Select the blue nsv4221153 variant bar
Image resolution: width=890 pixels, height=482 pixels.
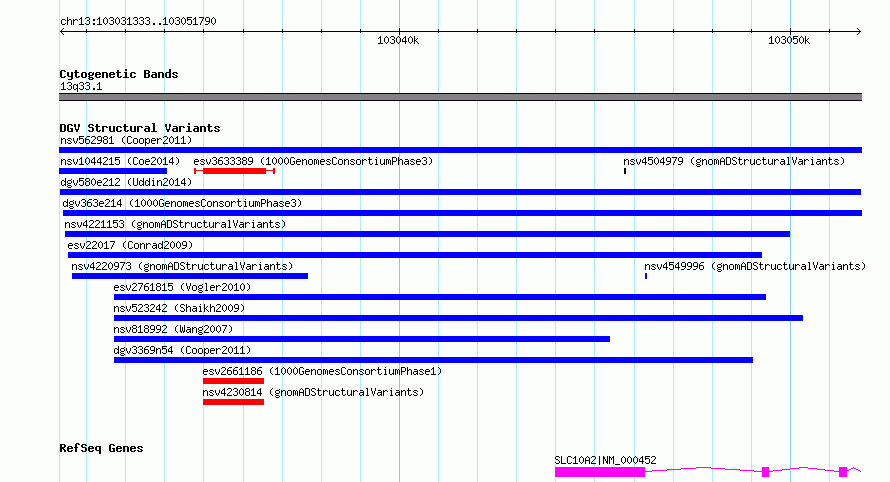[x=427, y=234]
